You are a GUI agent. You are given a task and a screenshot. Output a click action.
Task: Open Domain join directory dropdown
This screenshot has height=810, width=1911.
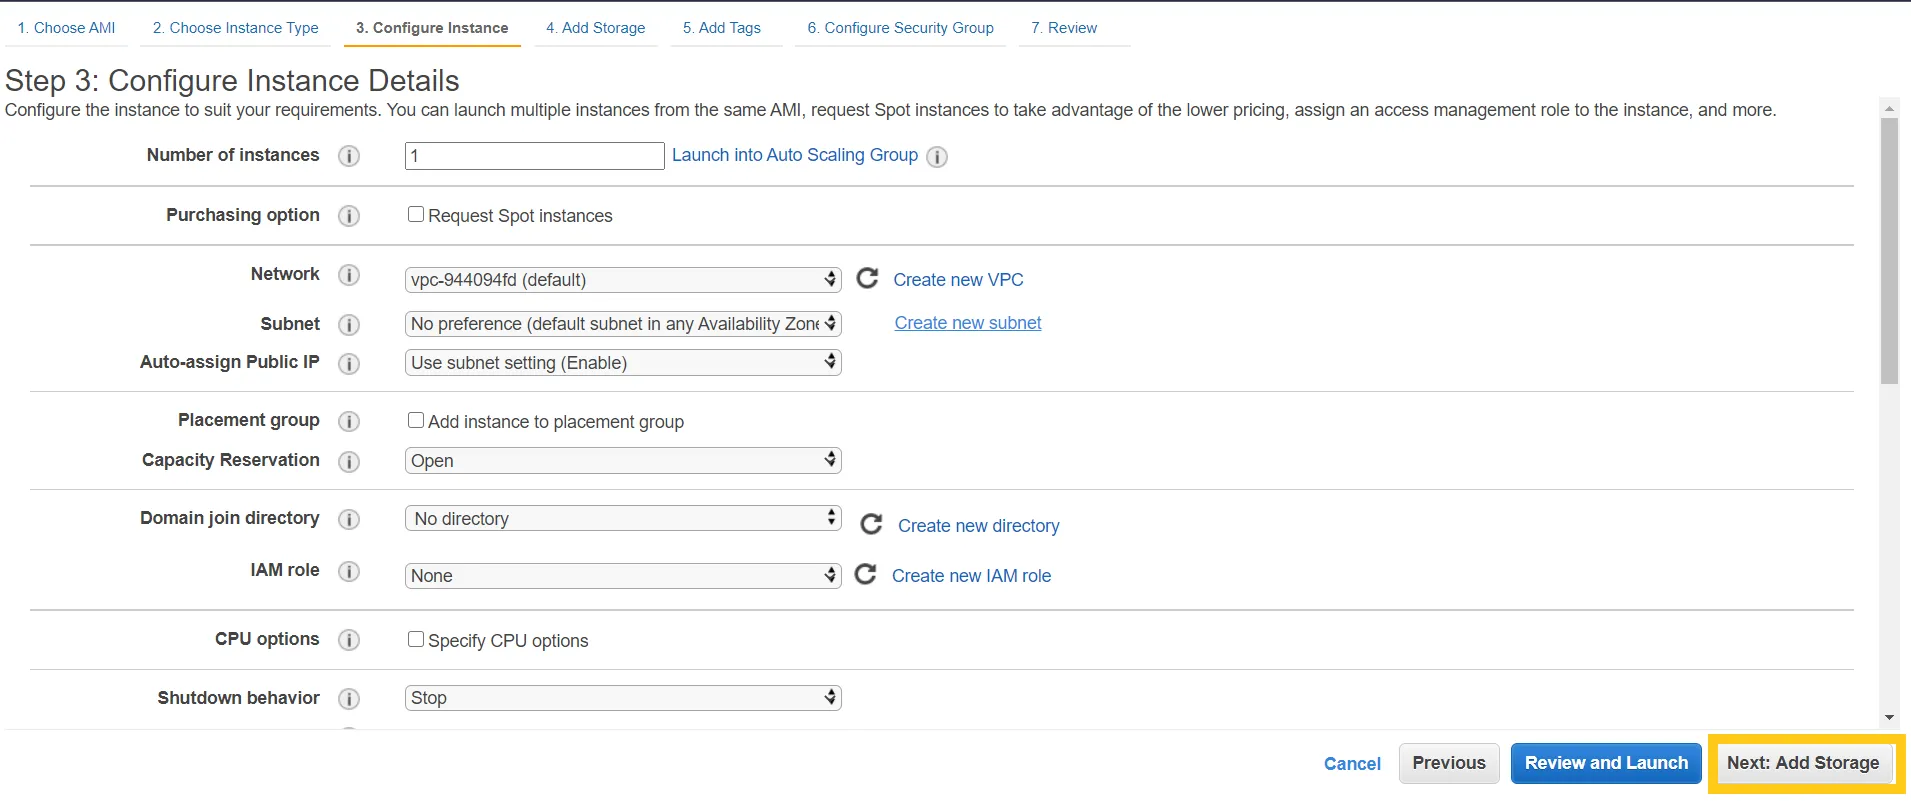623,518
